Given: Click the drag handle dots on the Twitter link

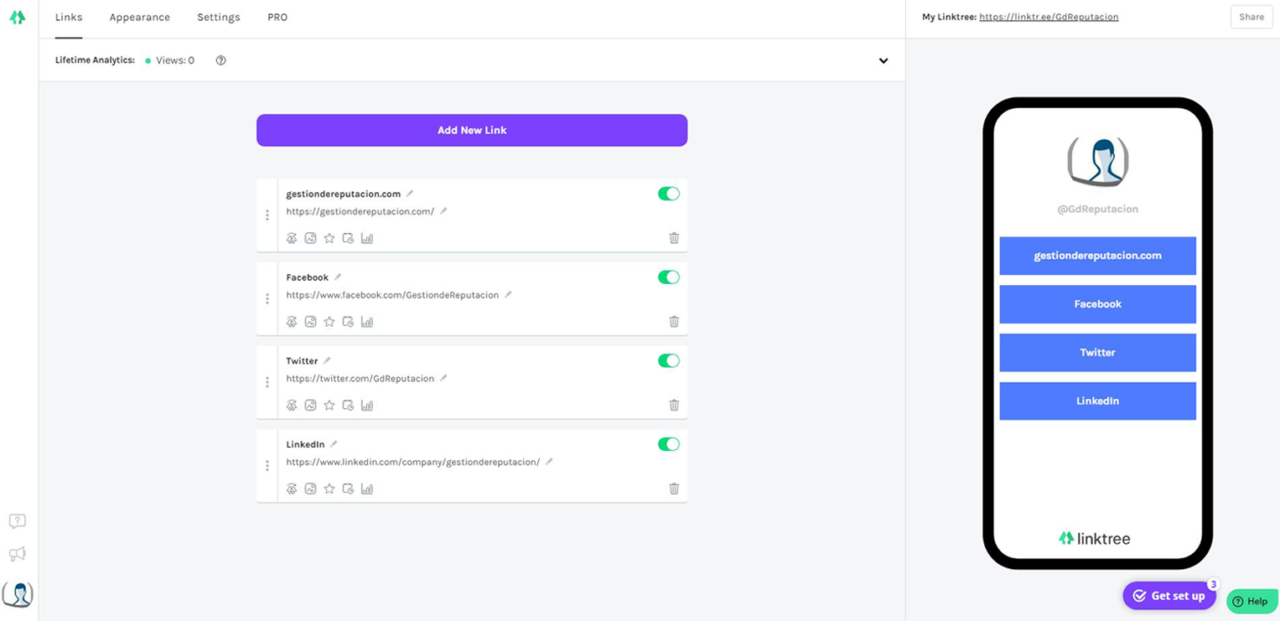Looking at the screenshot, I should pyautogui.click(x=267, y=381).
